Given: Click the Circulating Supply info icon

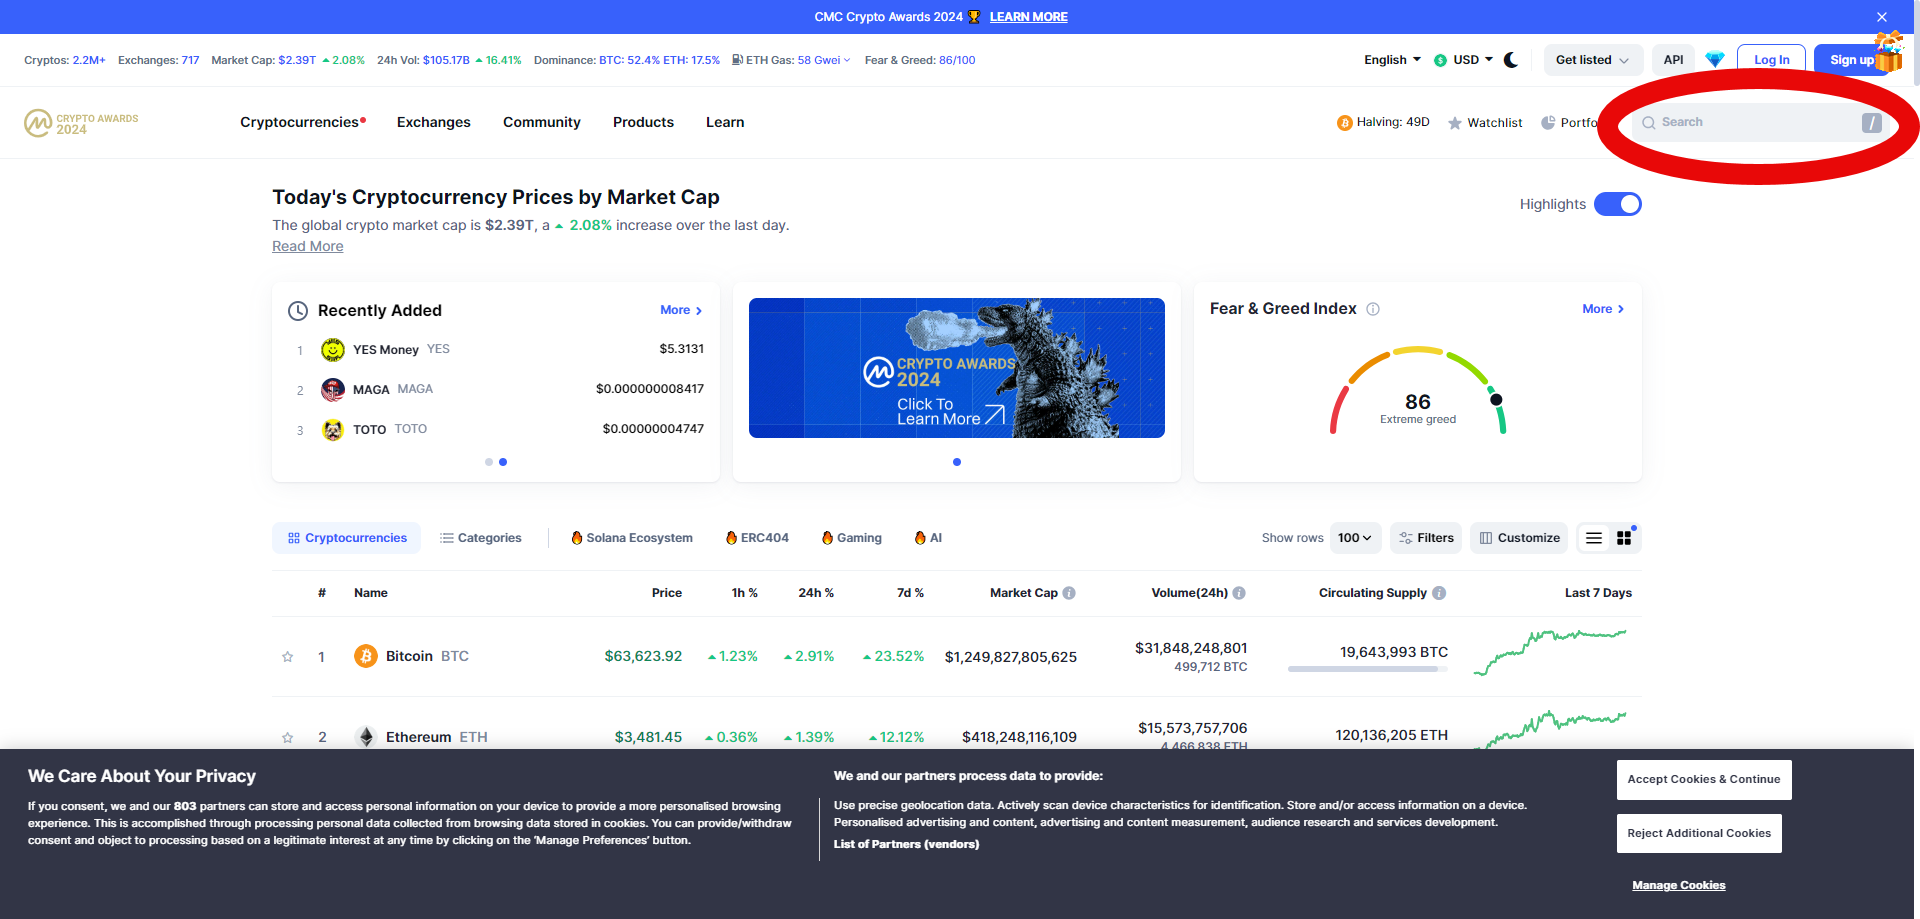Looking at the screenshot, I should coord(1439,593).
